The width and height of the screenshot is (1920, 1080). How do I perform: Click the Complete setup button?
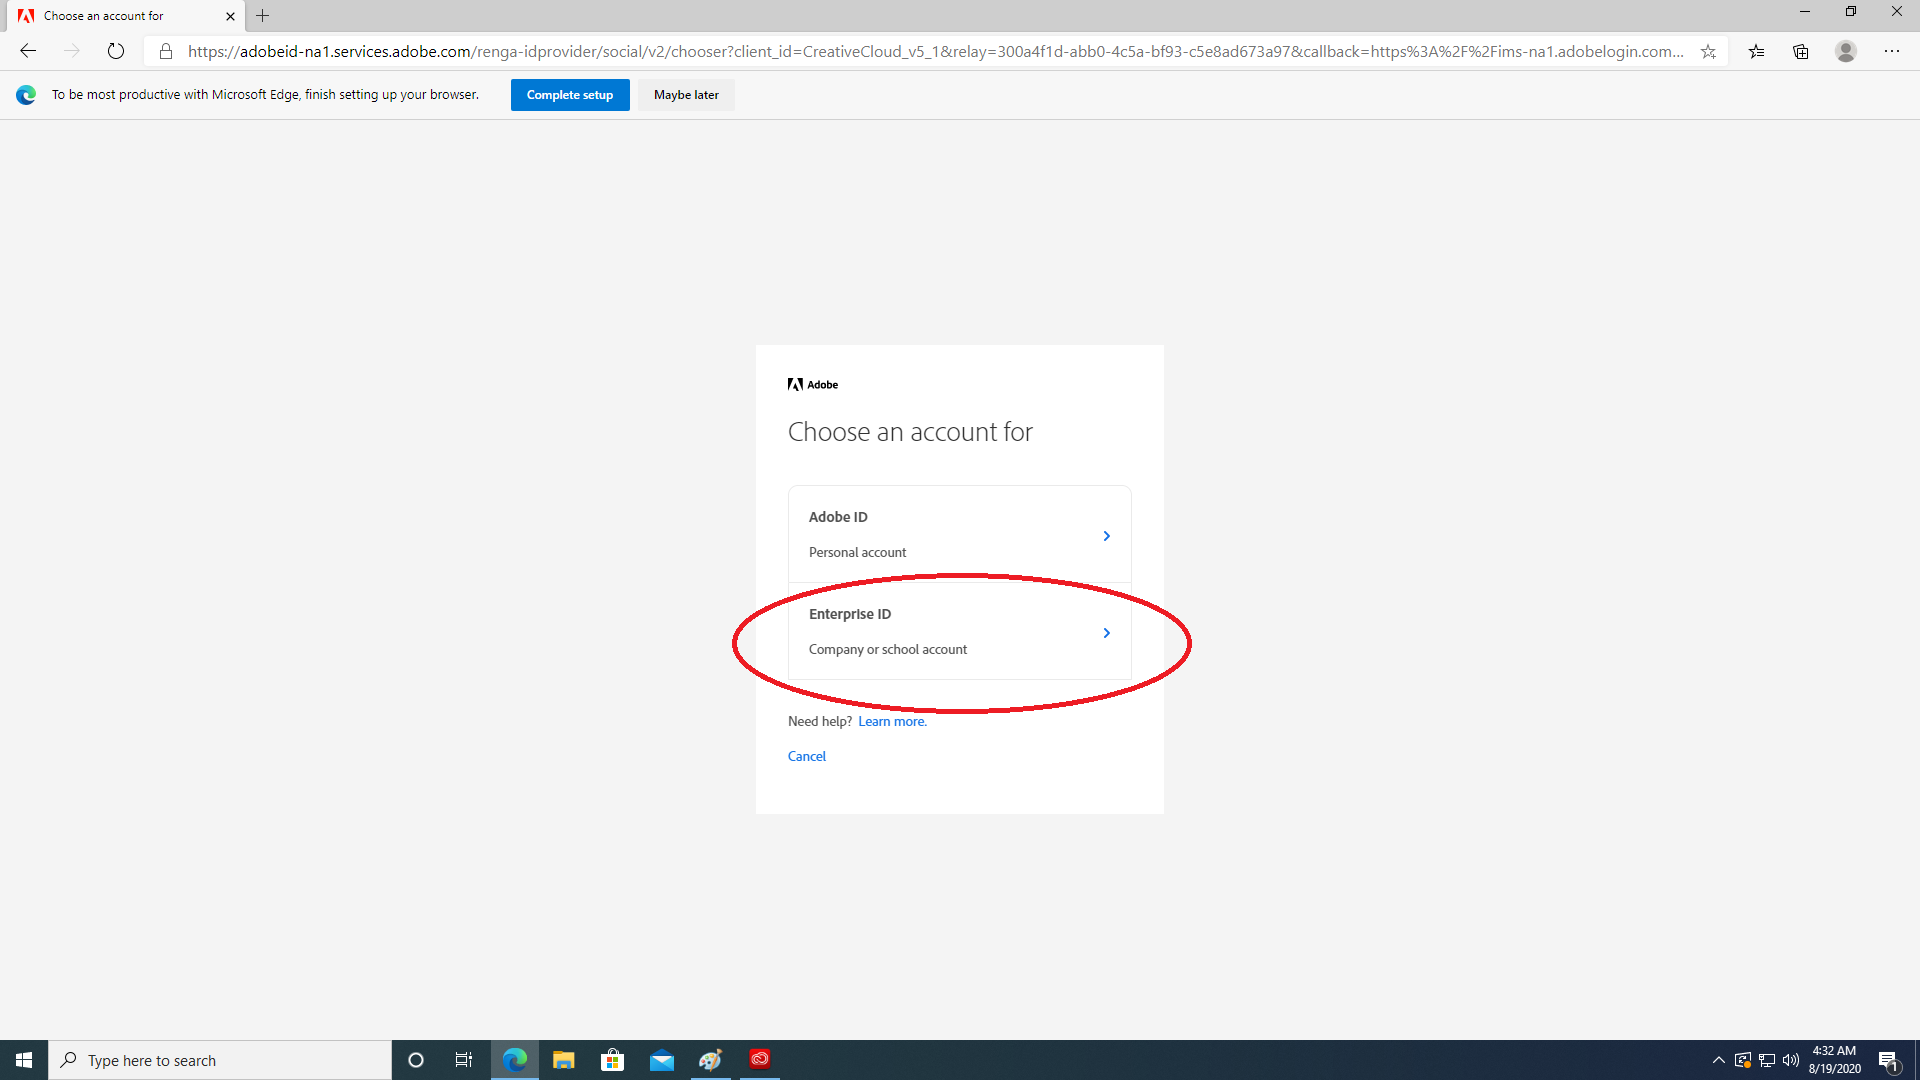pos(570,95)
